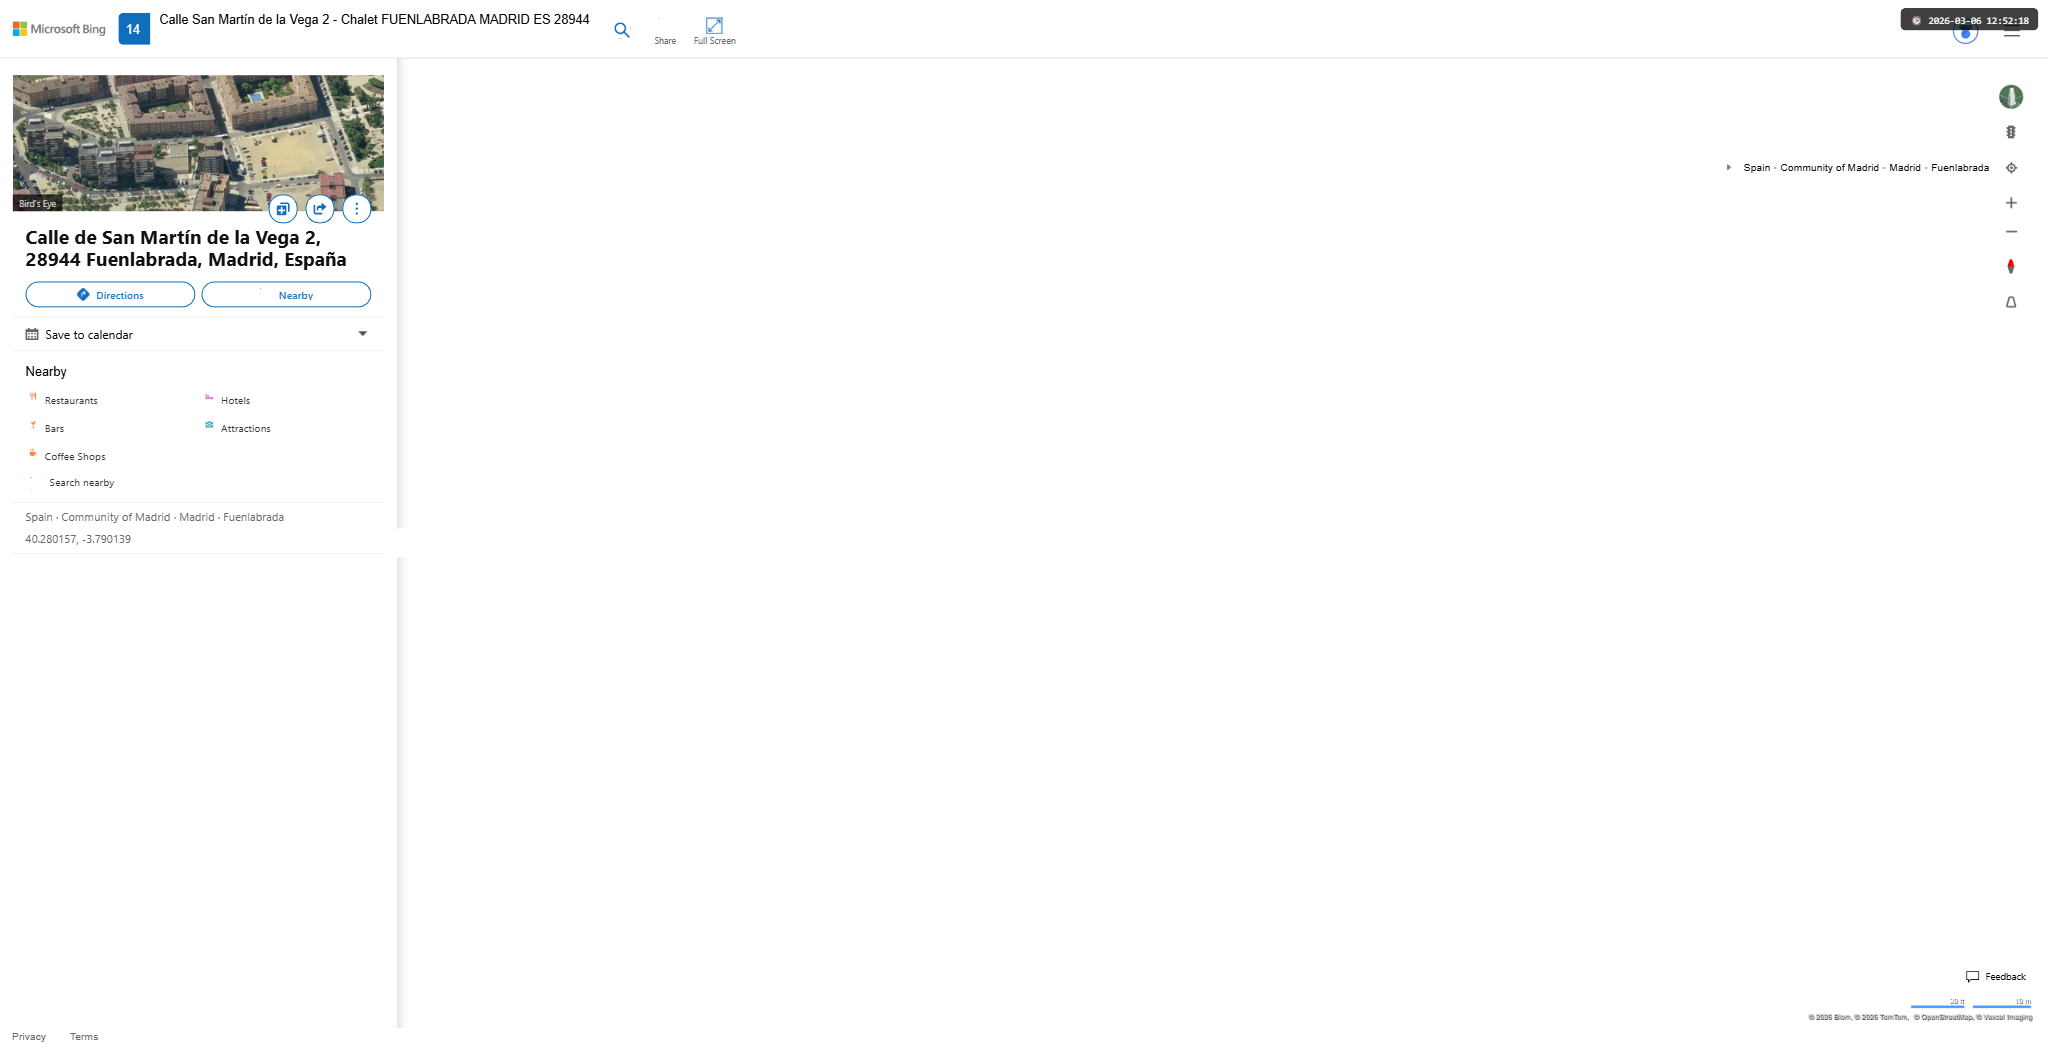2048x1044 pixels.
Task: Click the address title Calle de San Martín
Action: tap(186, 249)
